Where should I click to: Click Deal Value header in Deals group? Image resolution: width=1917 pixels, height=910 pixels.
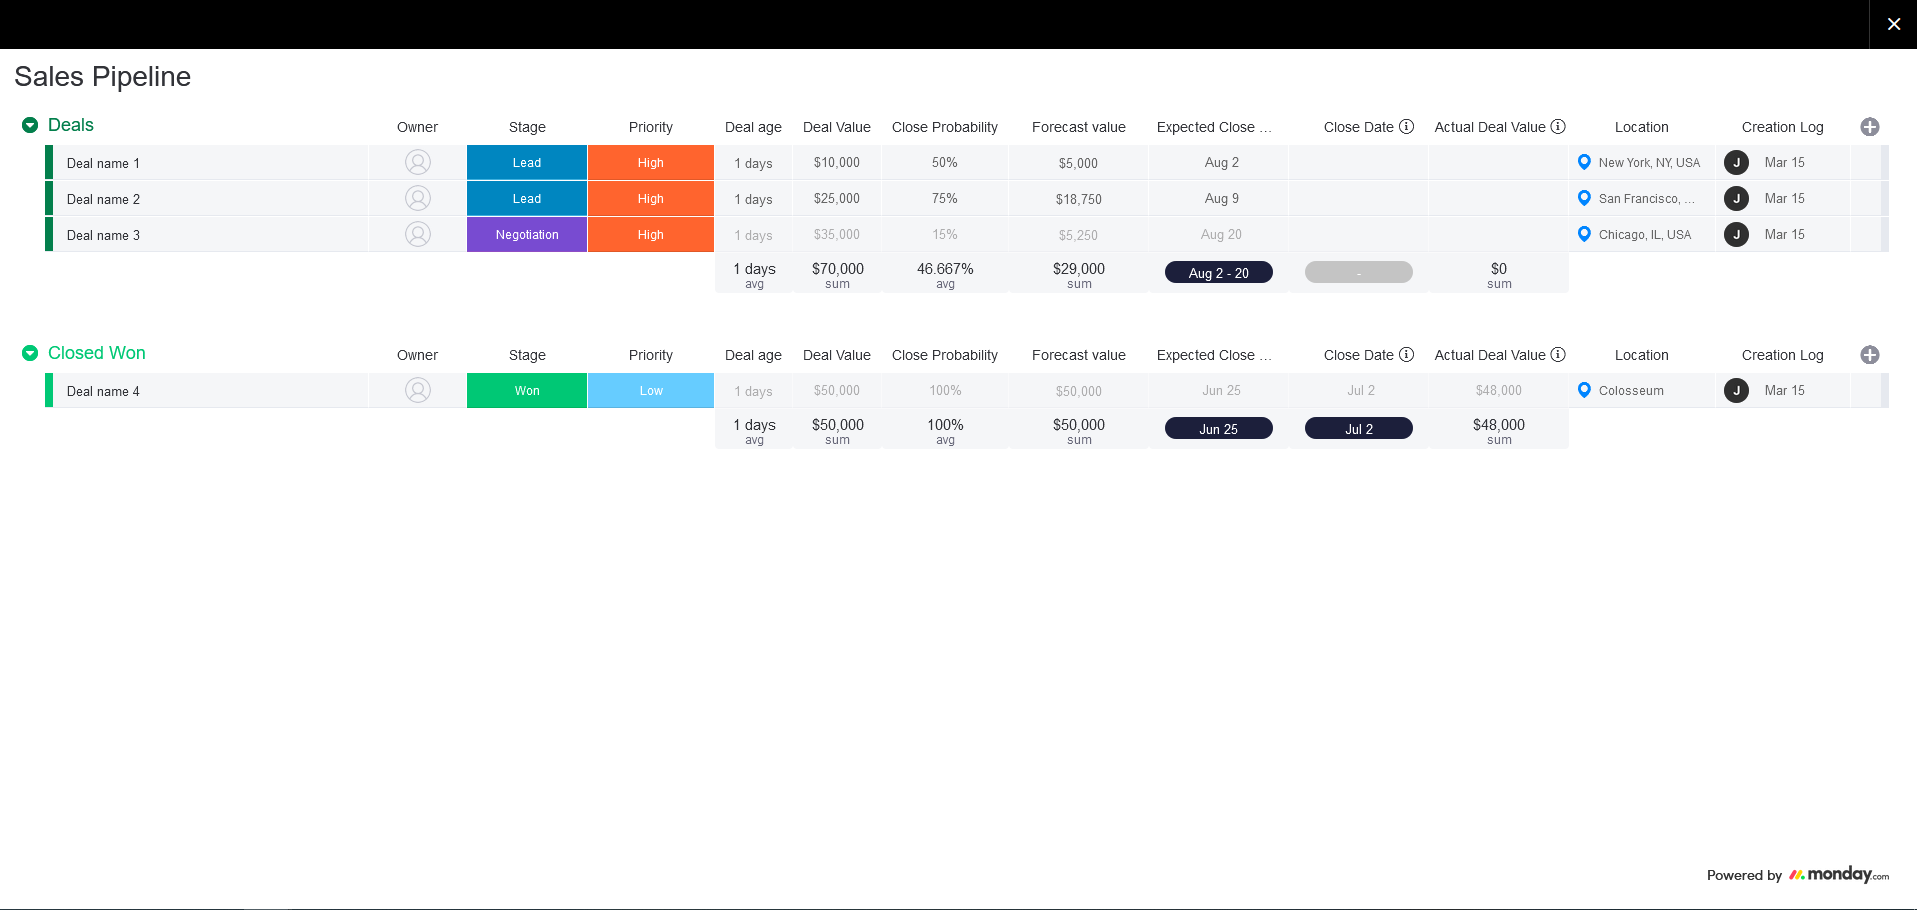837,127
